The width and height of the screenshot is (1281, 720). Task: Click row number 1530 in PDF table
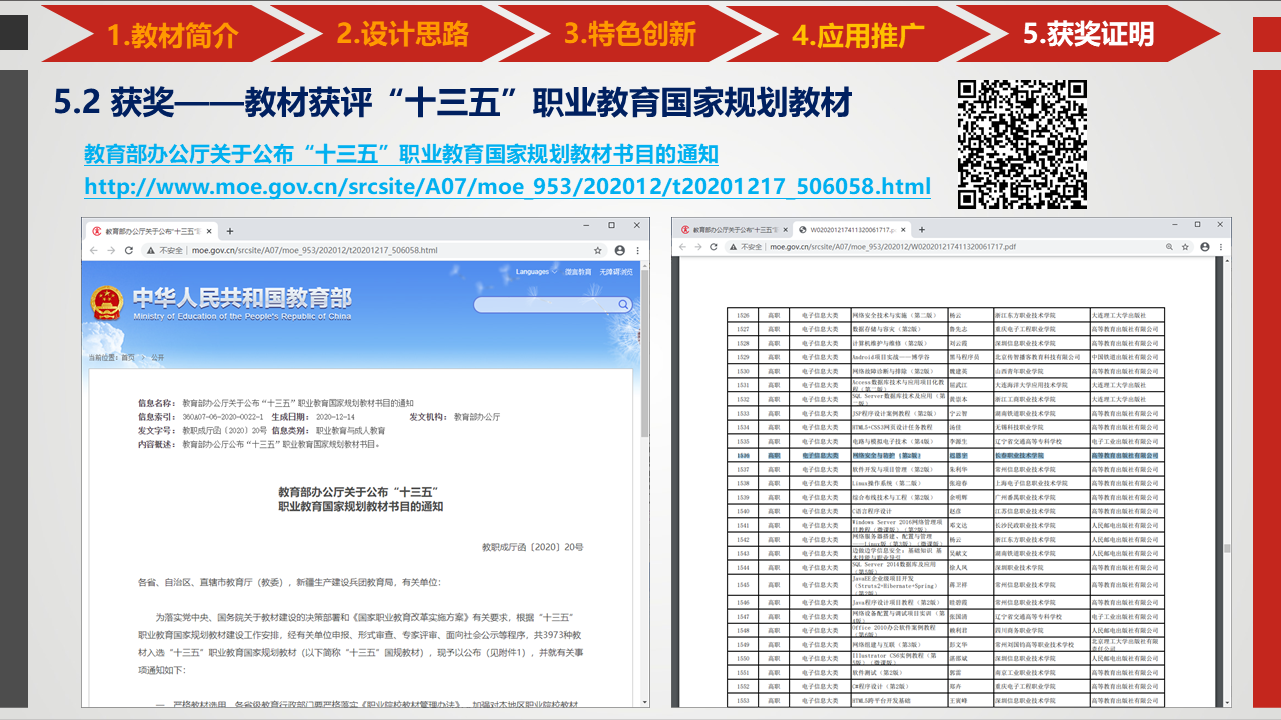pyautogui.click(x=743, y=371)
